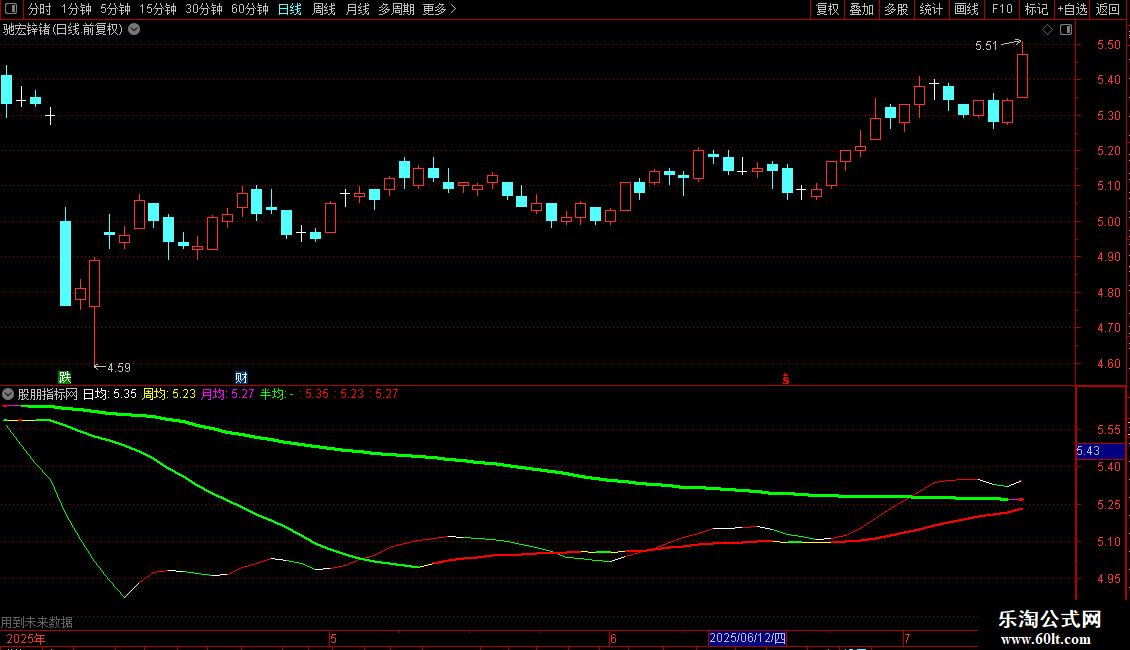
Task: Switch to 月线 monthly chart
Action: tap(357, 9)
